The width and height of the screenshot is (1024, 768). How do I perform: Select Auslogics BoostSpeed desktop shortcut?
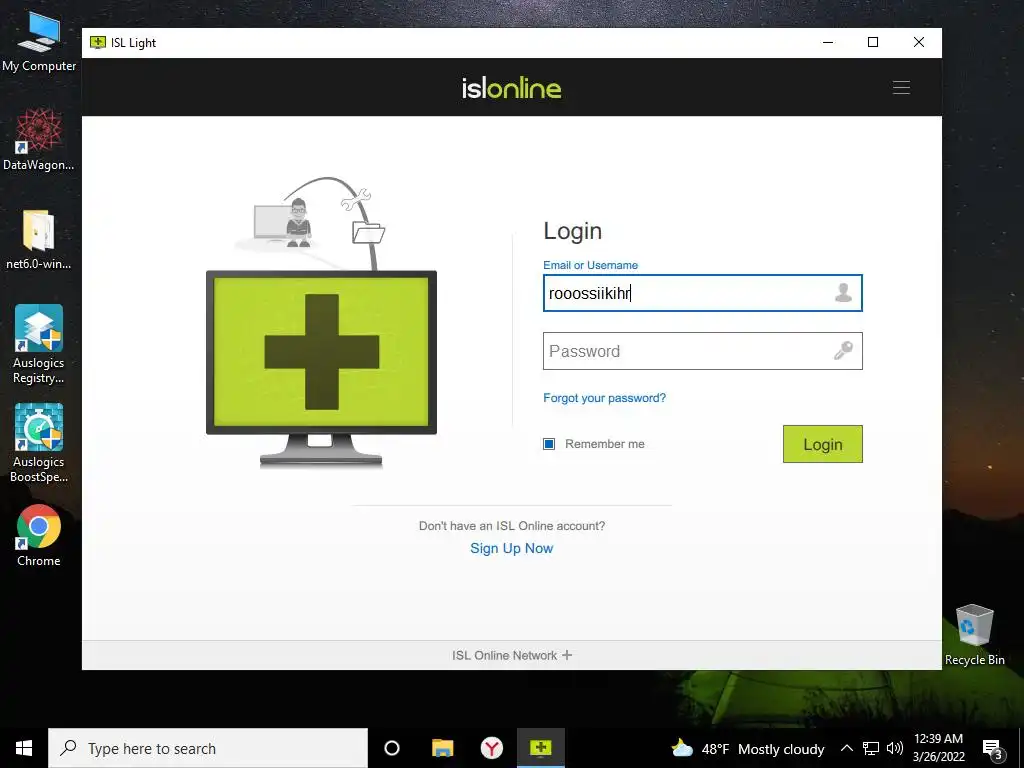click(39, 443)
